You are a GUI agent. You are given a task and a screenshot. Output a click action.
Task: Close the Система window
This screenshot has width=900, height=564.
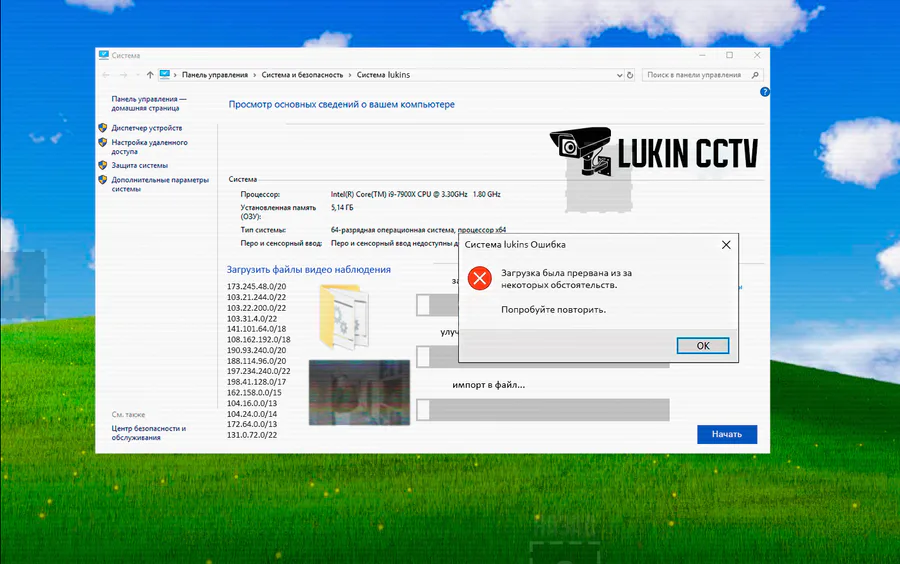pyautogui.click(x=757, y=55)
